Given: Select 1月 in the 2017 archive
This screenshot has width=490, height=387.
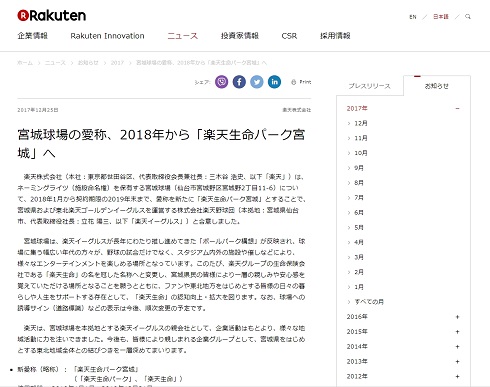Looking at the screenshot, I should coord(359,287).
